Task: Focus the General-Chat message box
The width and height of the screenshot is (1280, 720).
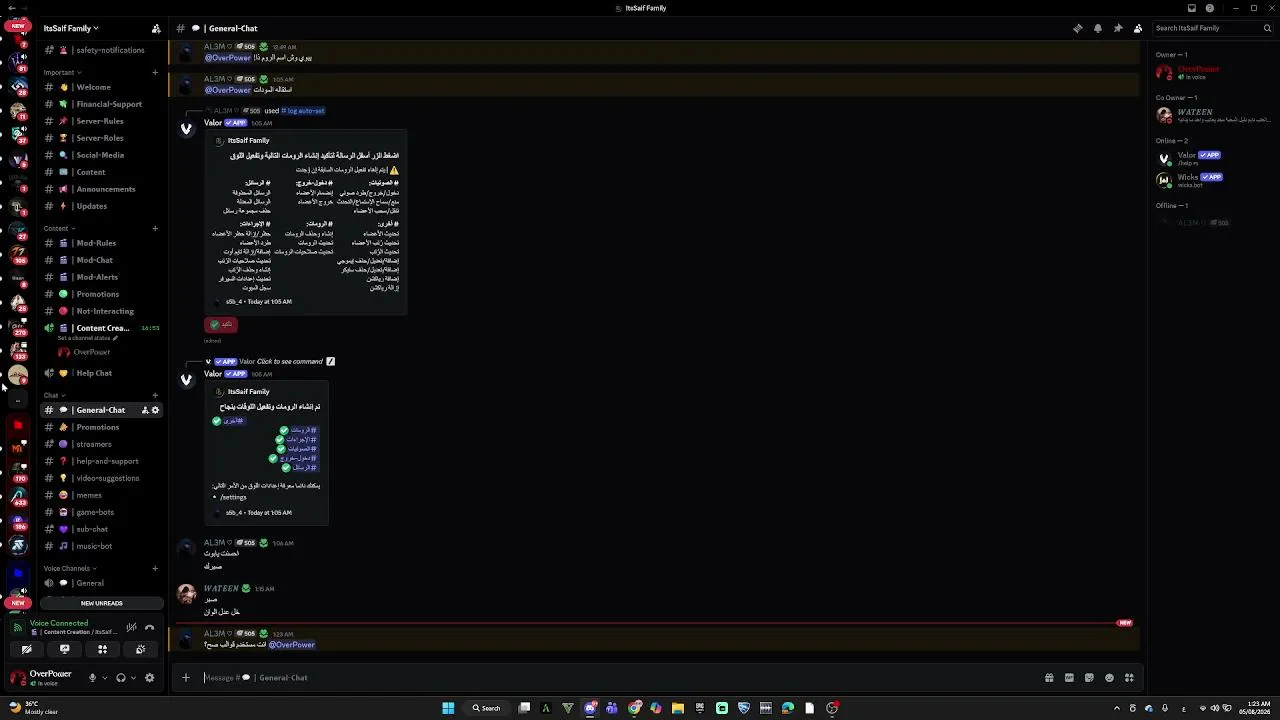Action: pyautogui.click(x=617, y=677)
